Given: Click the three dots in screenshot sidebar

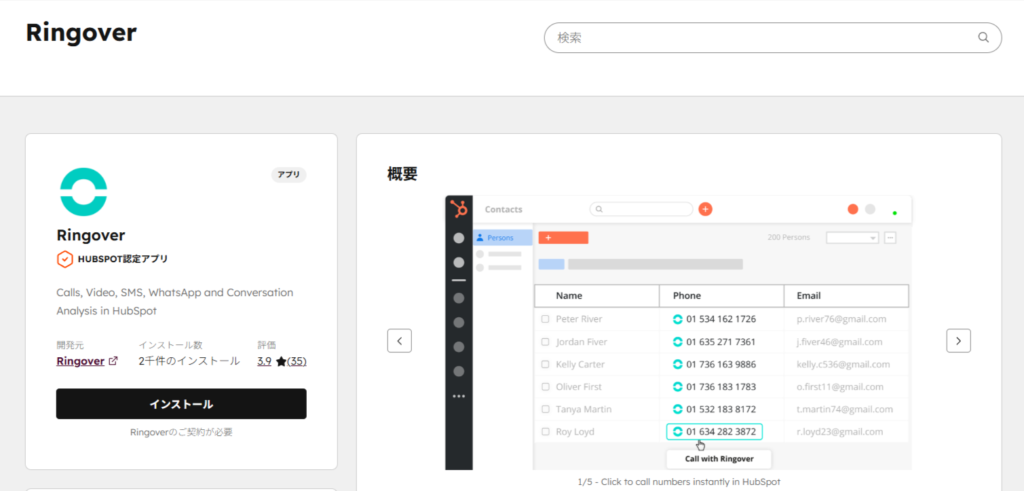Looking at the screenshot, I should click(x=459, y=396).
